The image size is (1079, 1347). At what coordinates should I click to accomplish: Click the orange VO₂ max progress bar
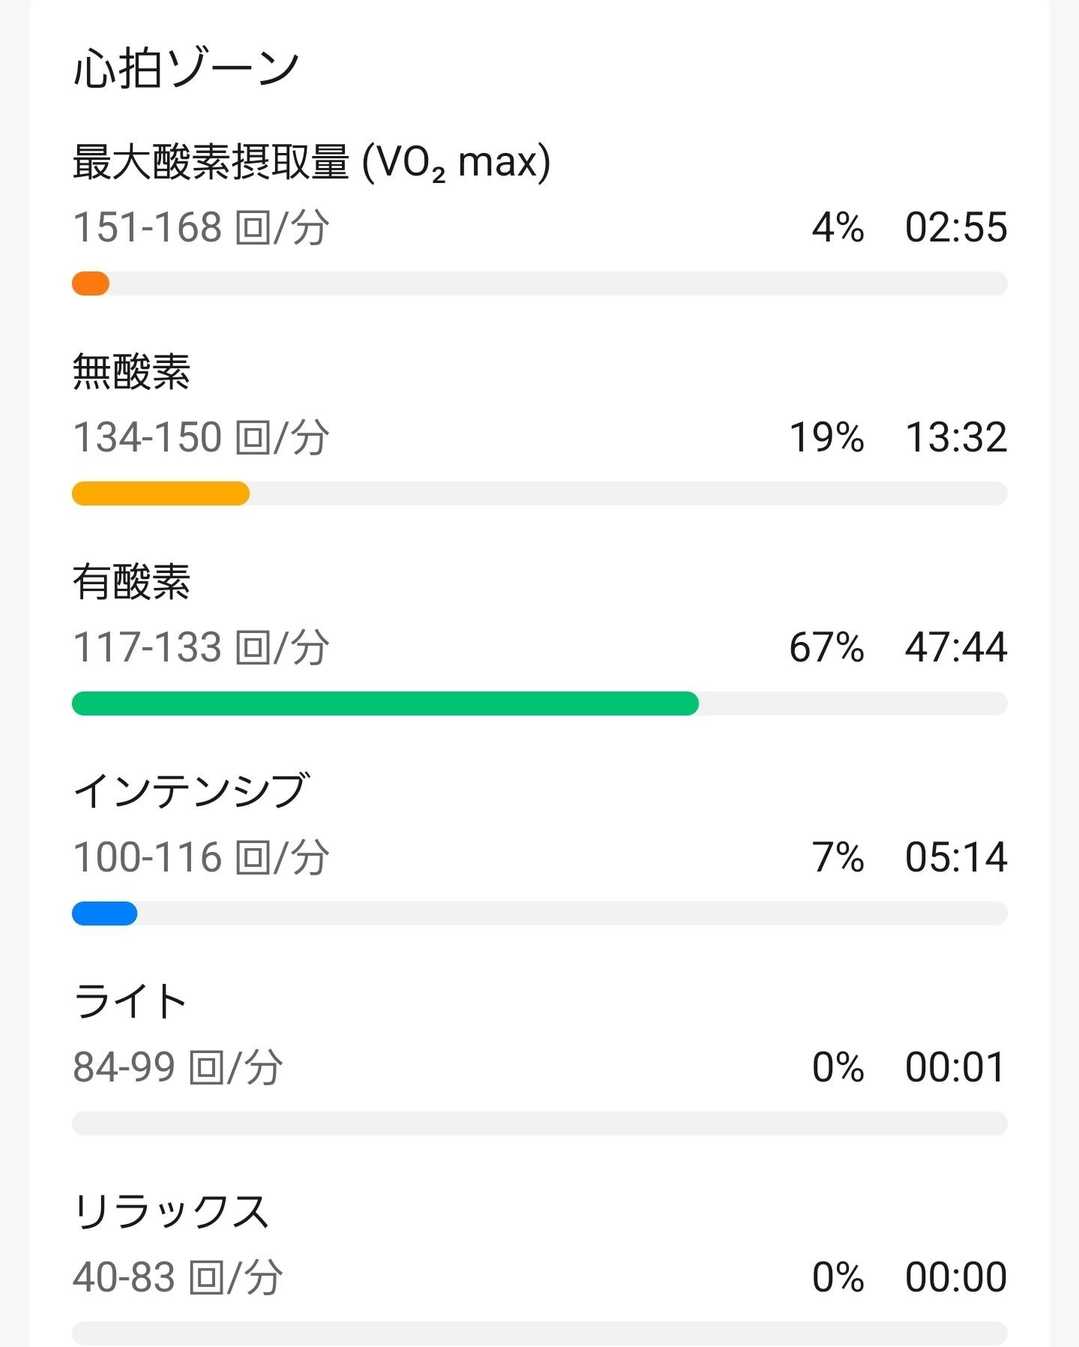(91, 284)
